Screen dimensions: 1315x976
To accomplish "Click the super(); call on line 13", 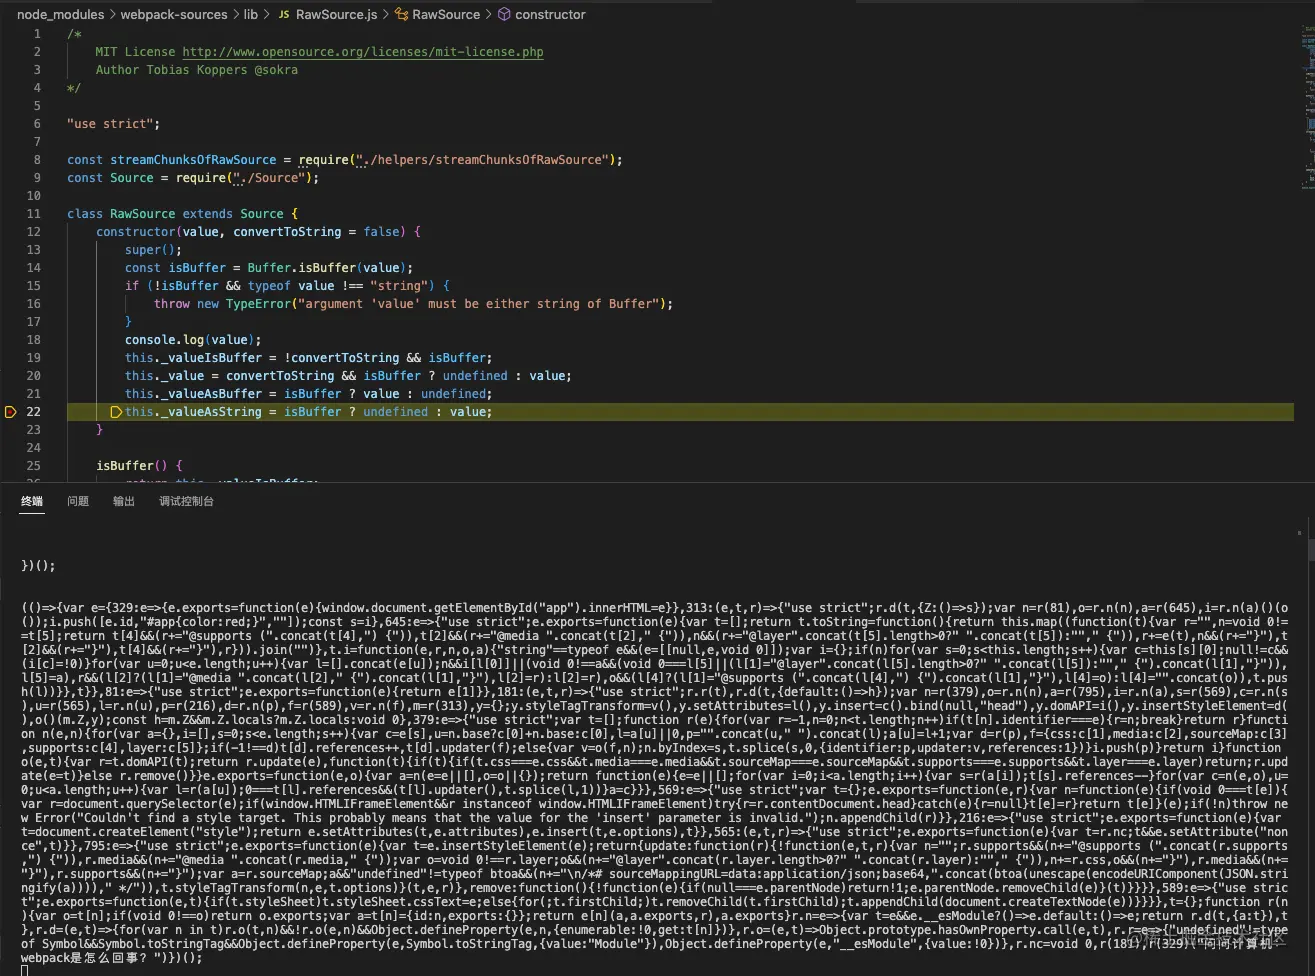I will pos(153,250).
